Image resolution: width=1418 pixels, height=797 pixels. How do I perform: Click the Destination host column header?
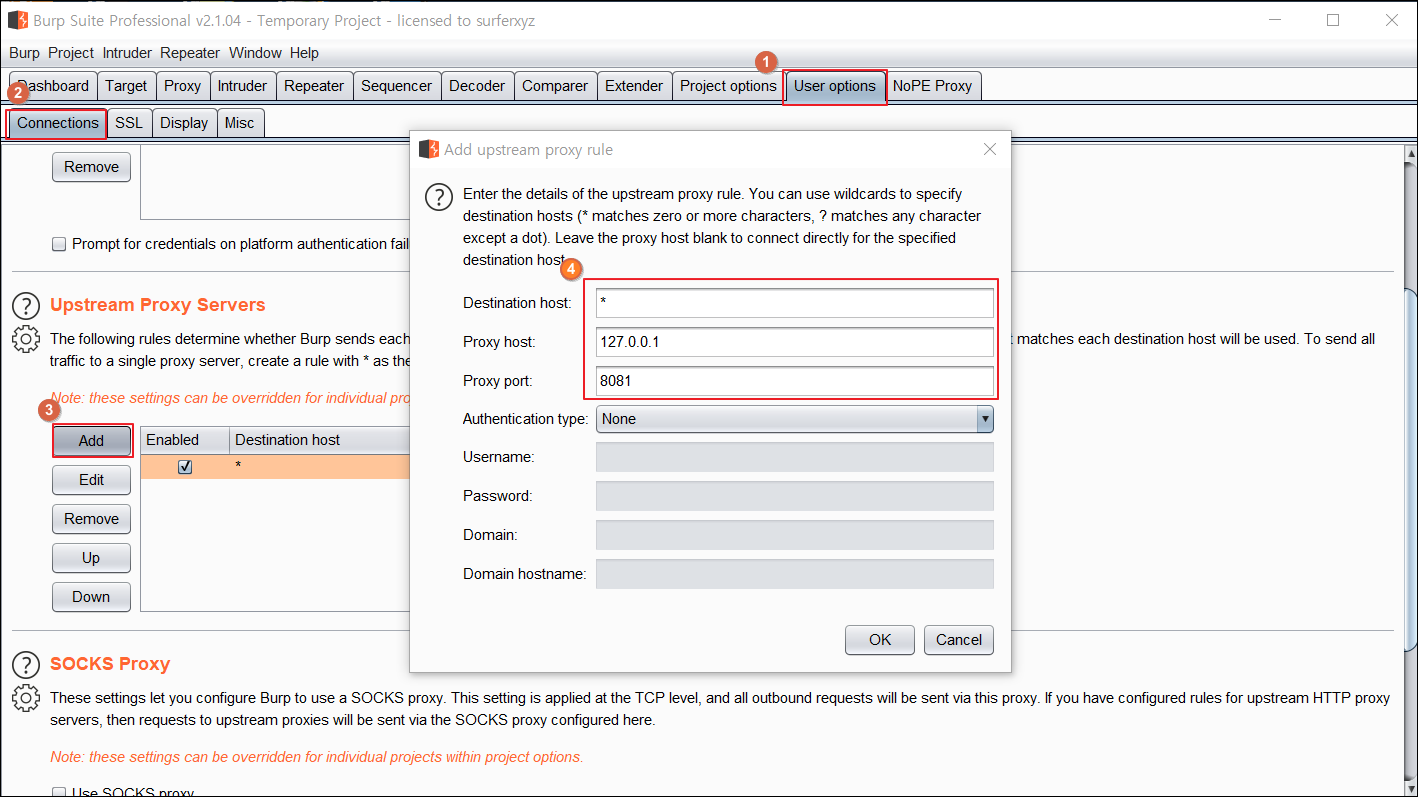pyautogui.click(x=320, y=440)
